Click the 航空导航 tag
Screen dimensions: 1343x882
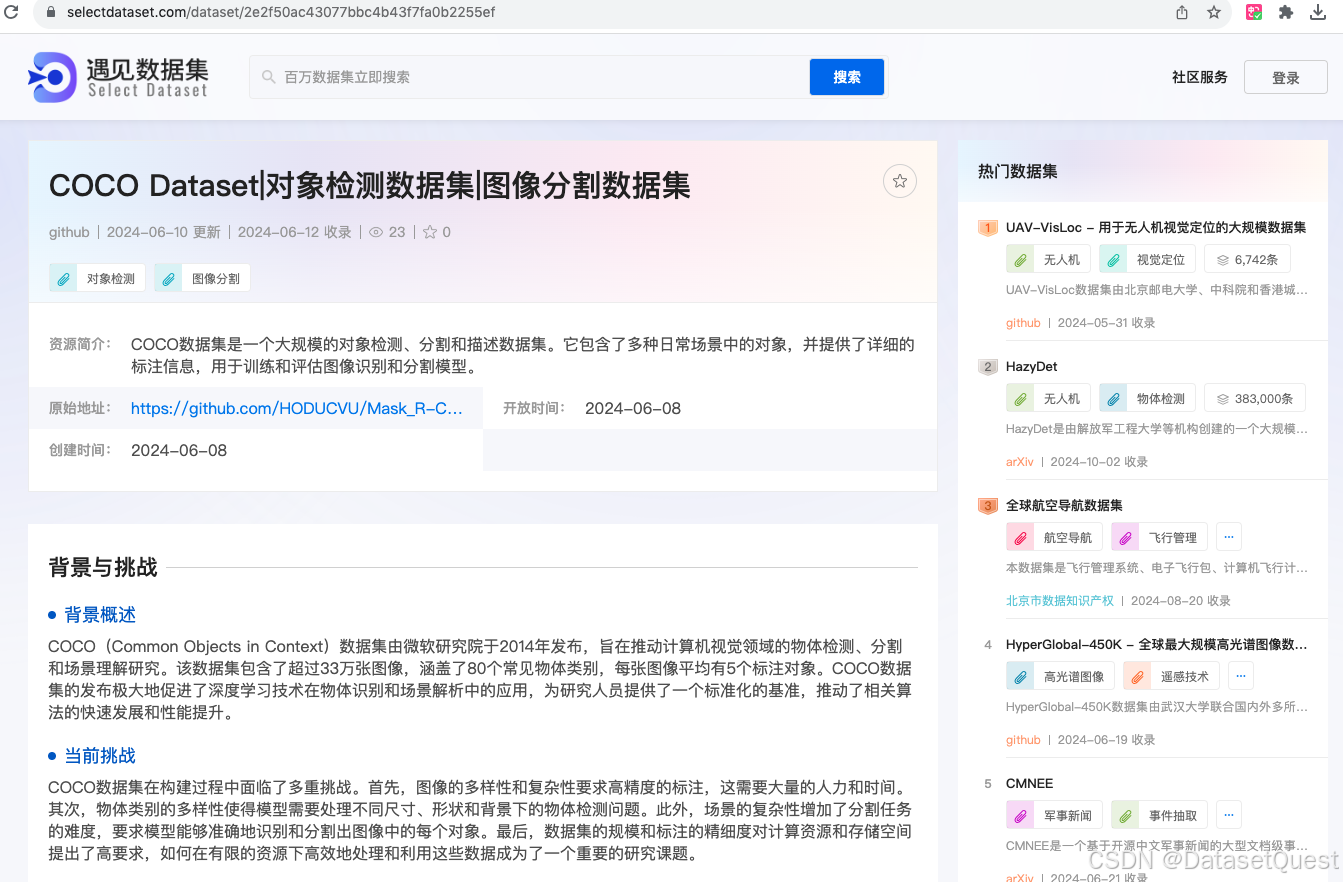(x=1054, y=537)
